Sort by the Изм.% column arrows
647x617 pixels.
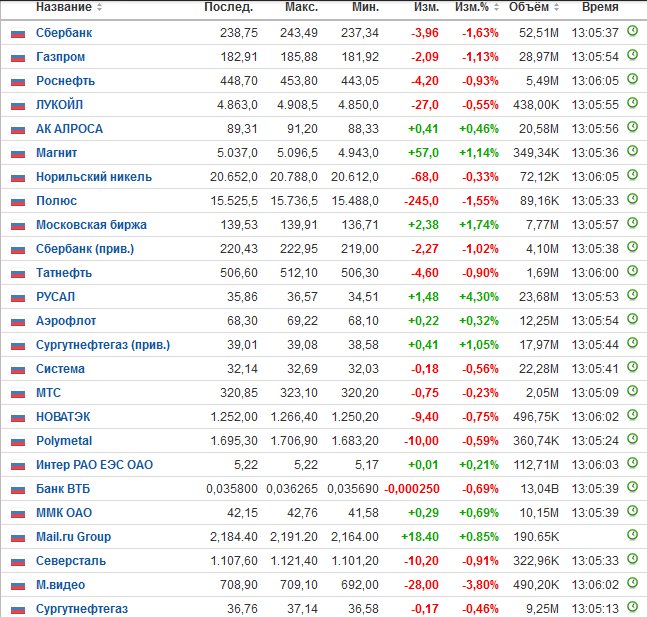click(496, 7)
